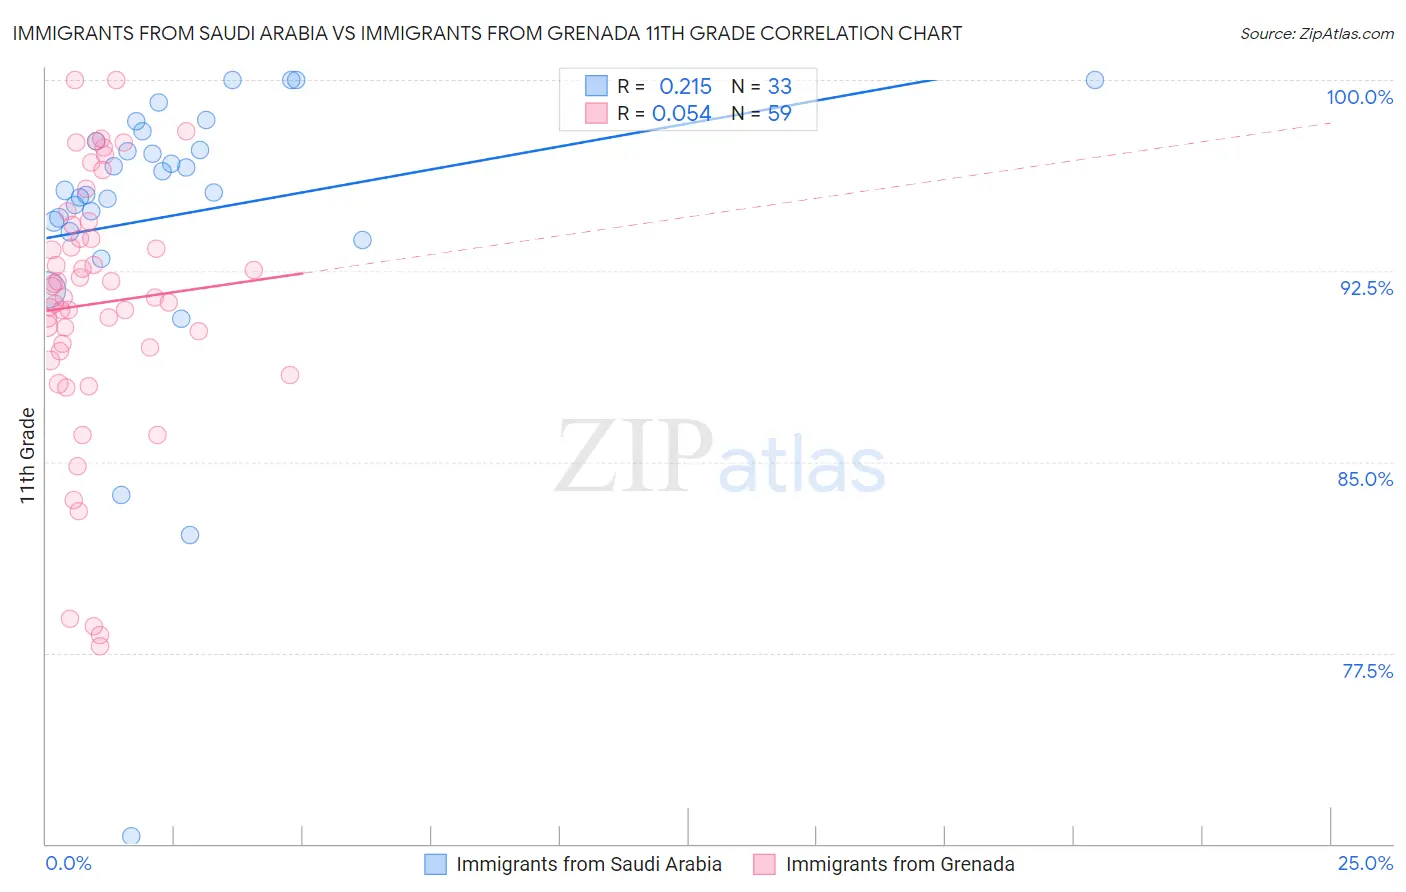Screen dimensions: 1406x892
Task: Click the lowest blue data point near x-axis
Action: 131,836
